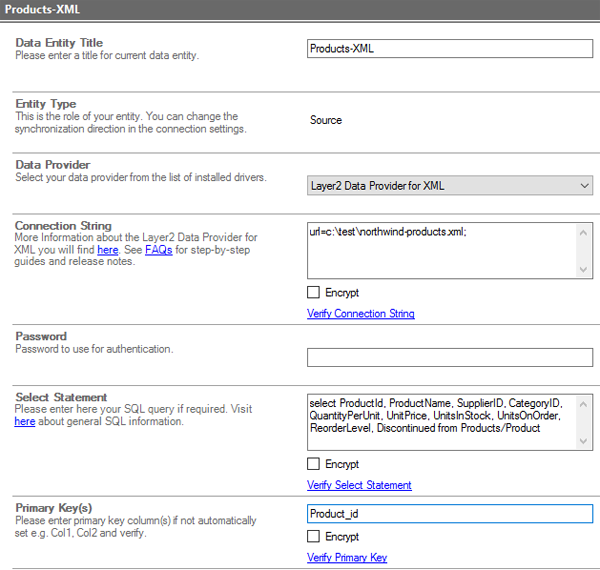600x570 pixels.
Task: Check Encrypt box under Primary Key(s)
Action: click(x=314, y=537)
